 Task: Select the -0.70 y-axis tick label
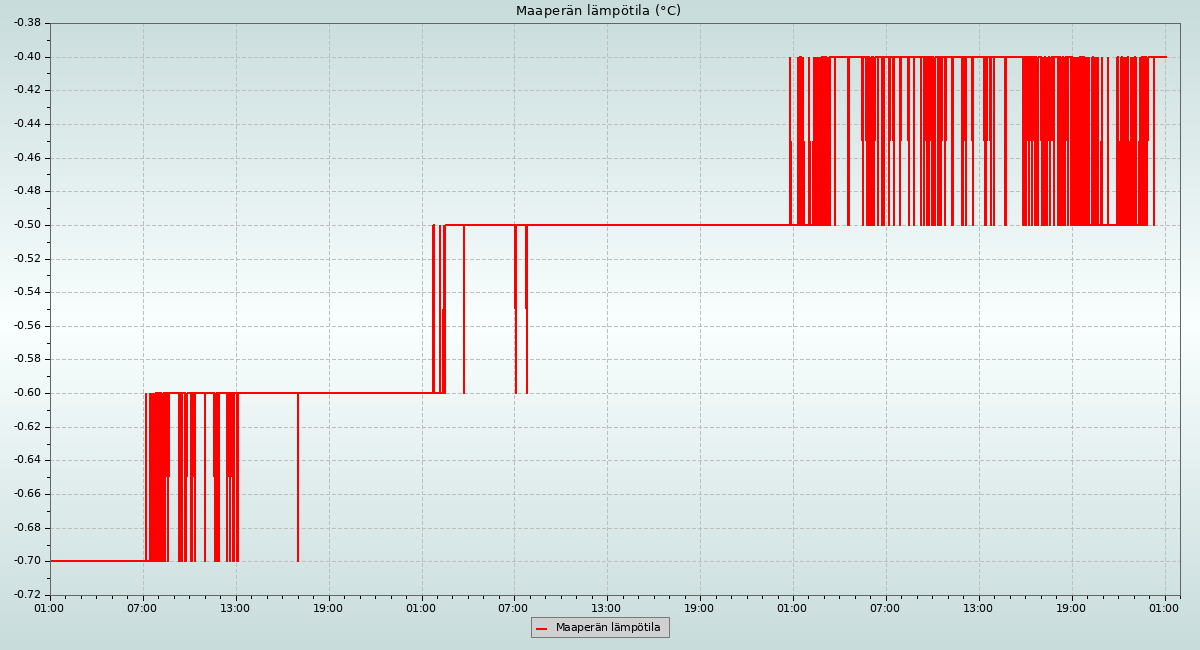point(28,560)
